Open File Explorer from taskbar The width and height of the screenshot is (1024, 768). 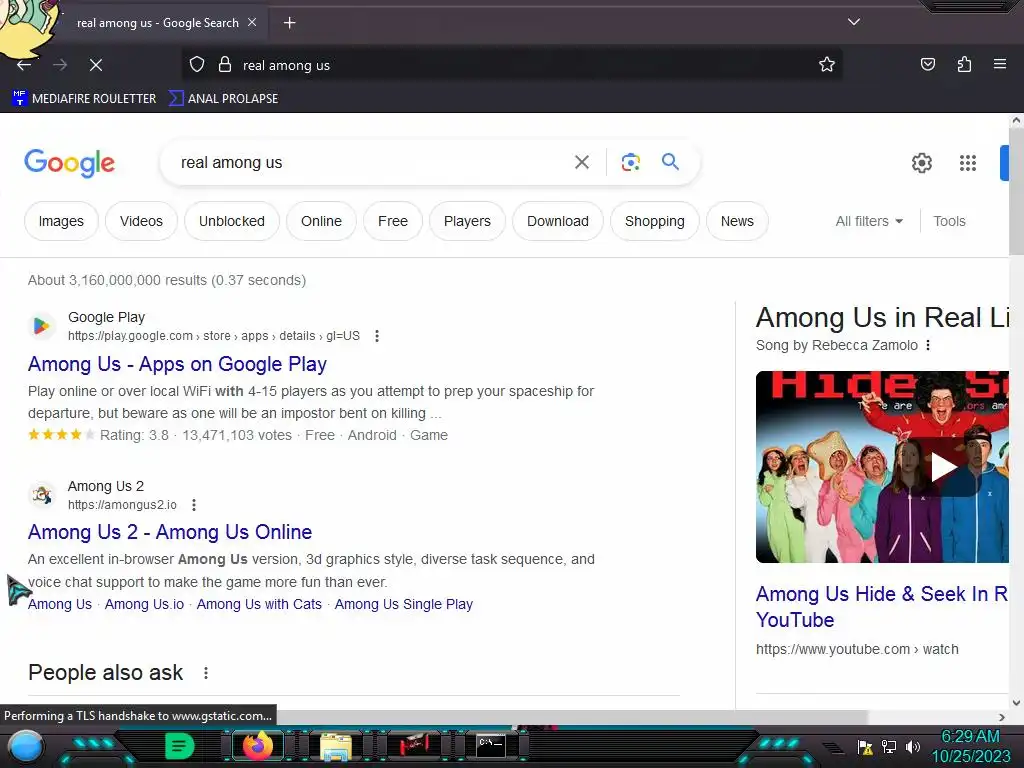[x=335, y=746]
